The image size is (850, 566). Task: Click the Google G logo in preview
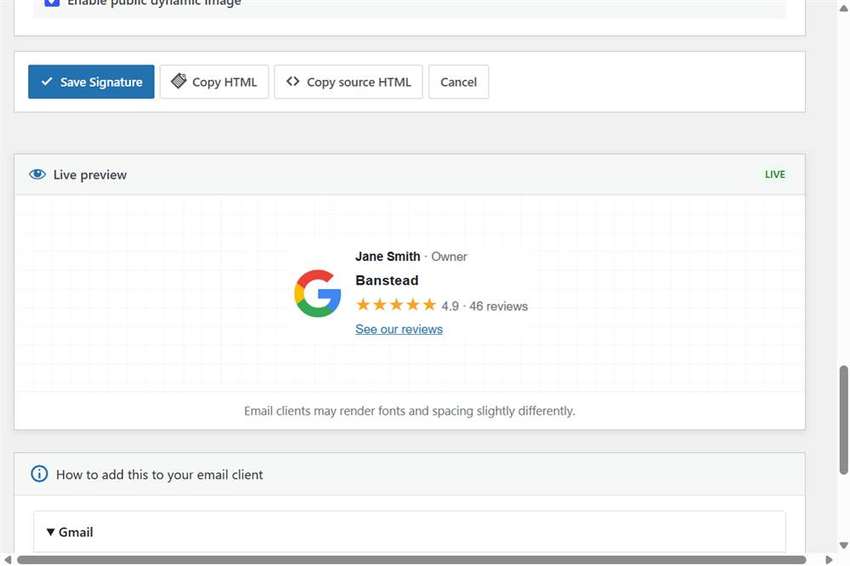point(318,293)
